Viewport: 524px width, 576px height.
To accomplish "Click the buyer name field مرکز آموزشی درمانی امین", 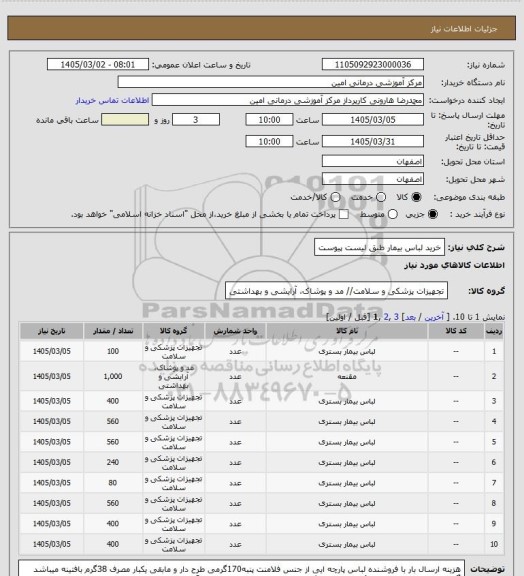I will tap(270, 82).
